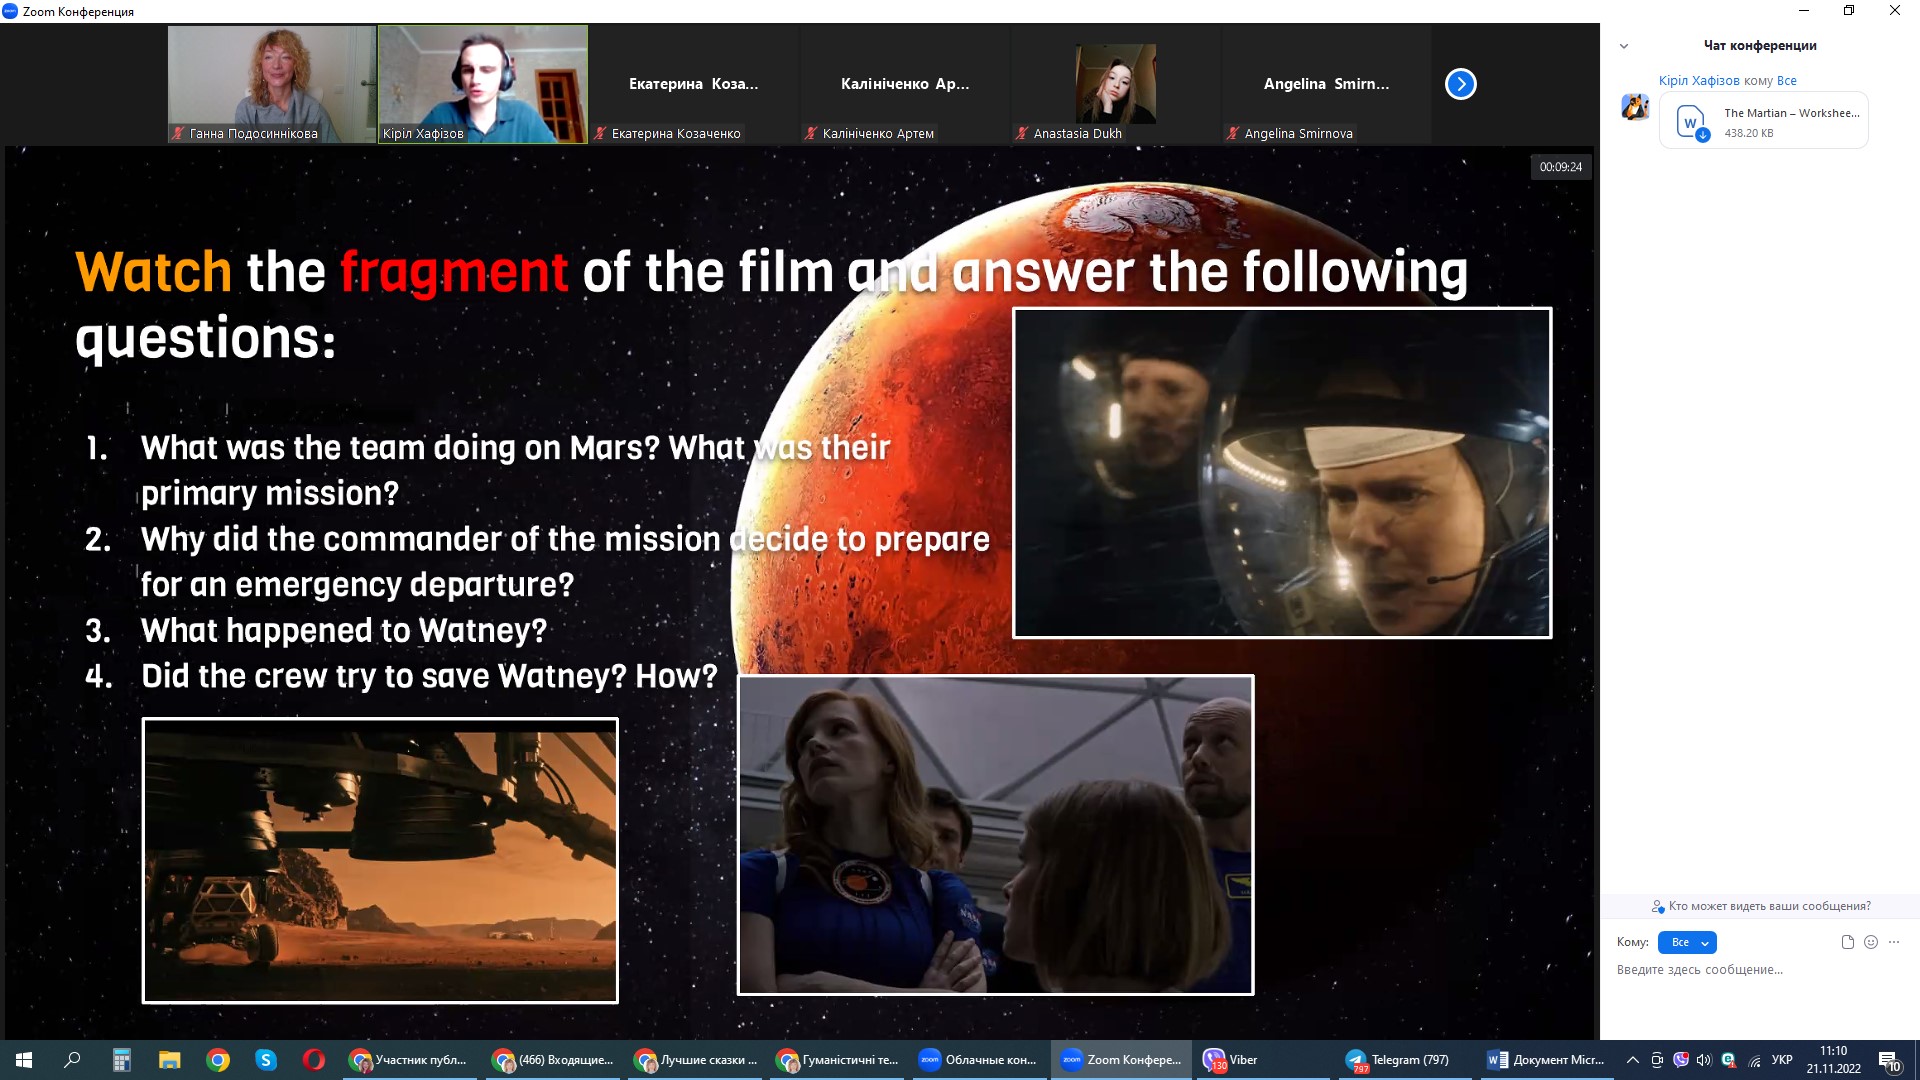Open the chat more options ellipsis

1894,942
